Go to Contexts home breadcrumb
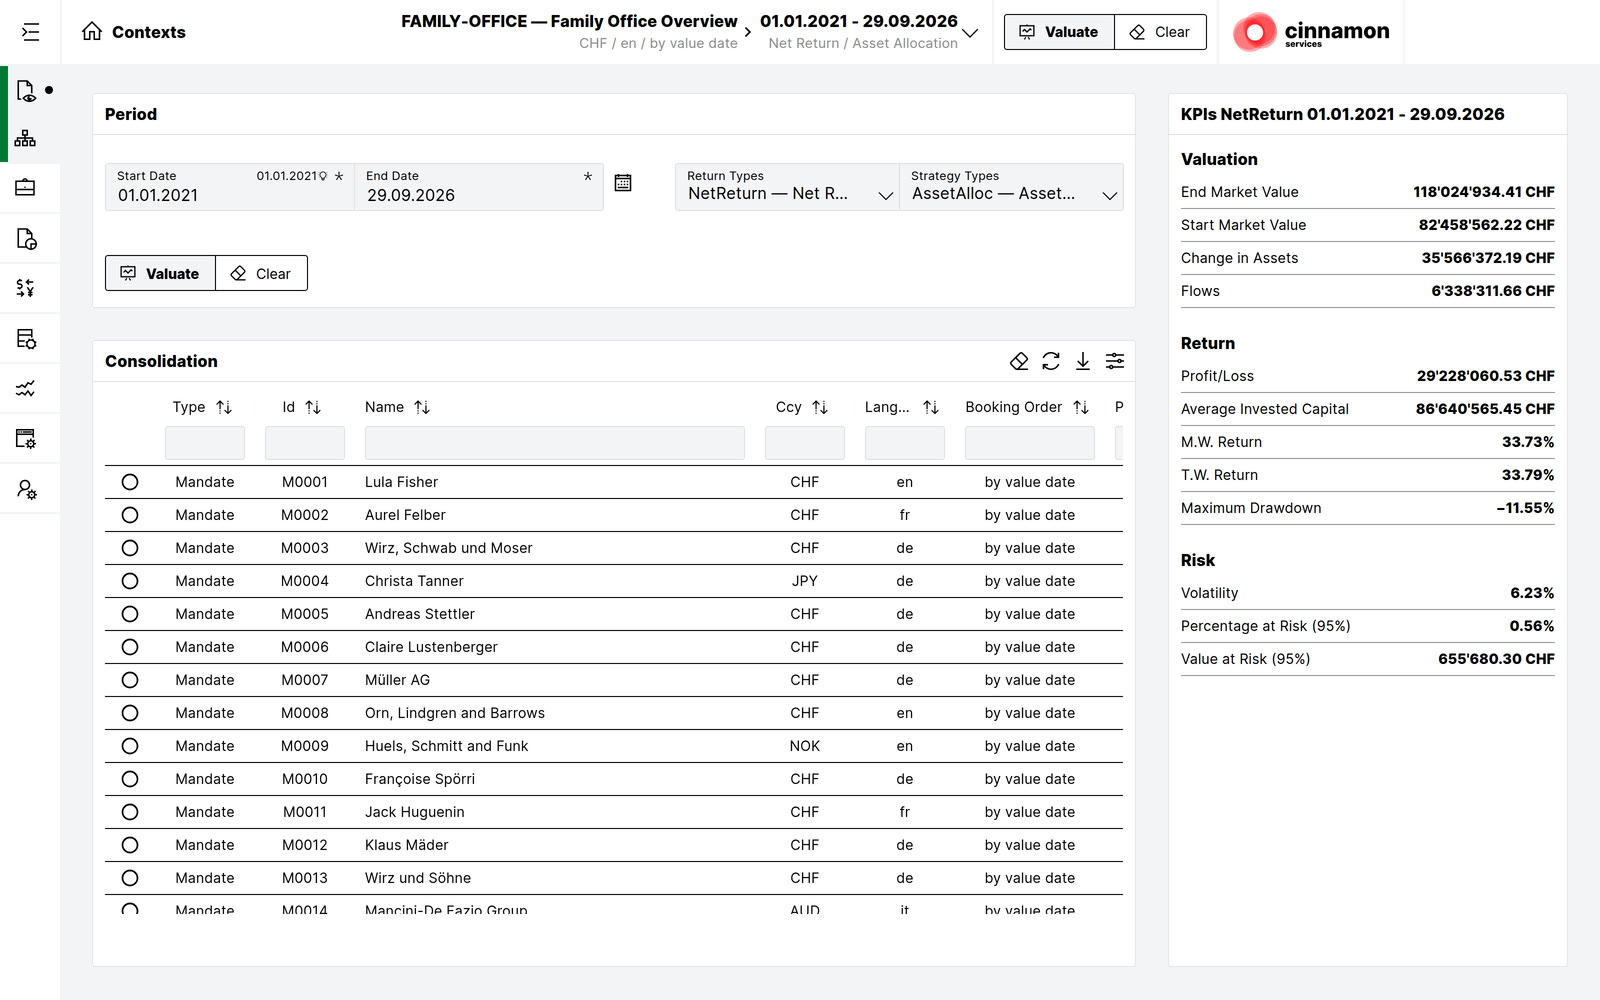The width and height of the screenshot is (1600, 1000). click(x=134, y=32)
